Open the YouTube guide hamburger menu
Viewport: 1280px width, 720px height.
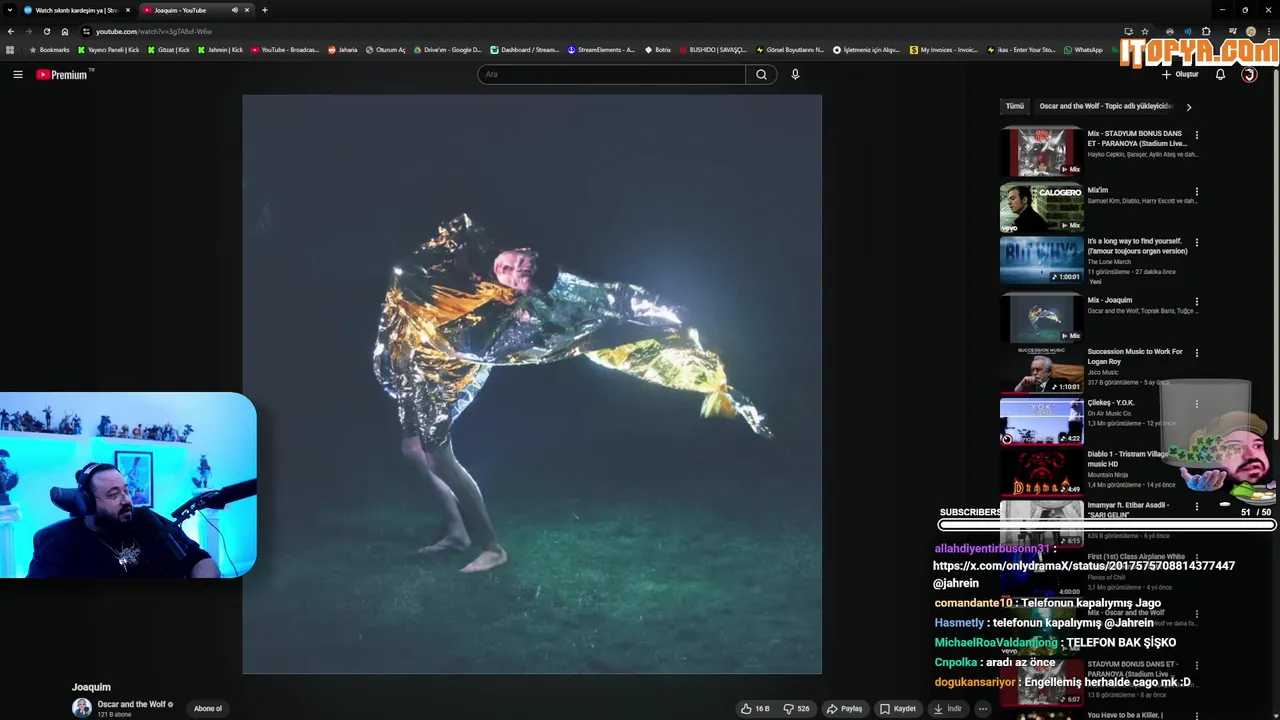(x=17, y=74)
